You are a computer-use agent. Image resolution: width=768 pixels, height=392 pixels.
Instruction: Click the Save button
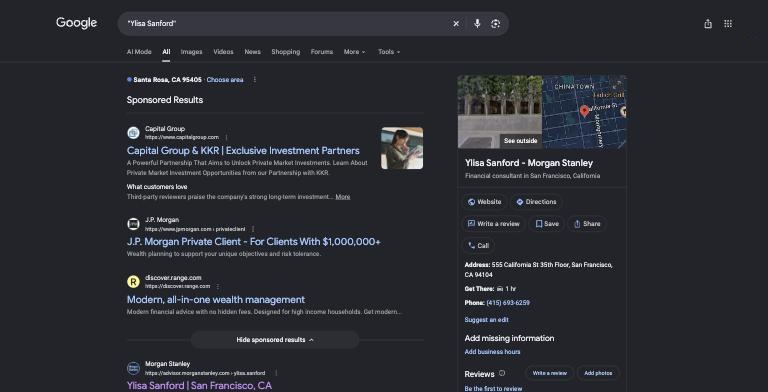coord(547,224)
